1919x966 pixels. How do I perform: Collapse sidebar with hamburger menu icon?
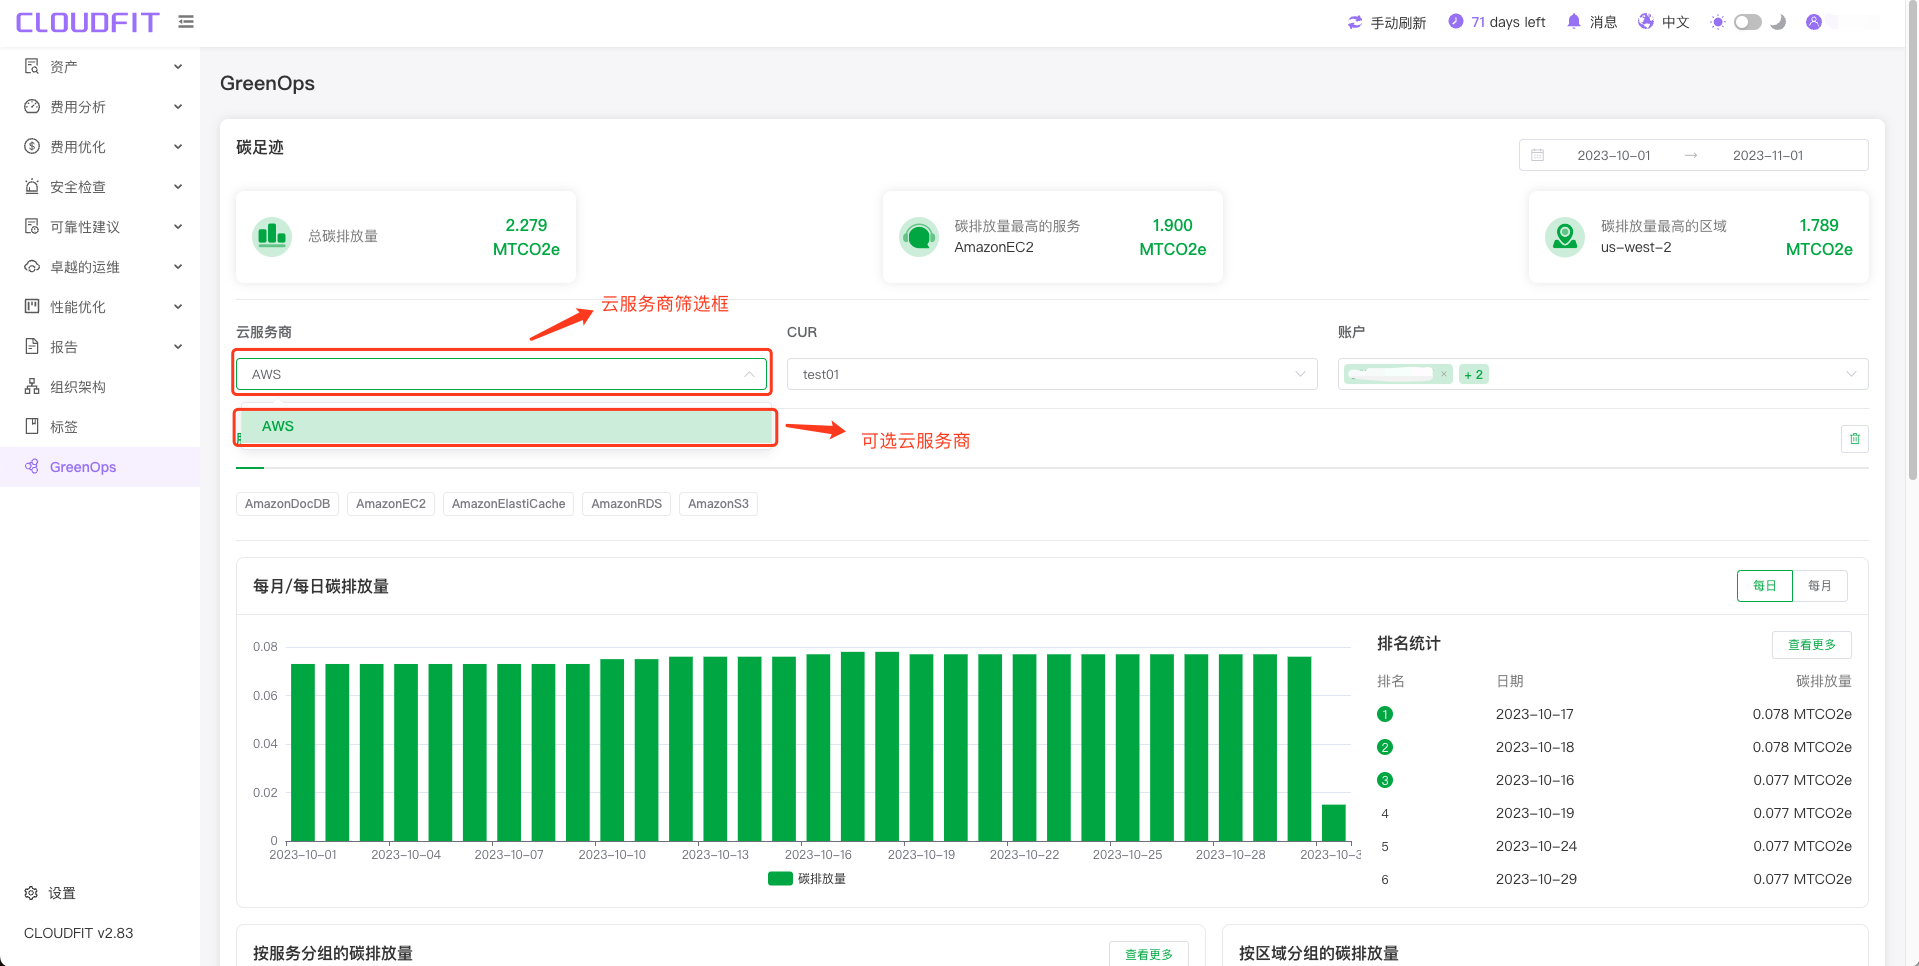point(186,22)
